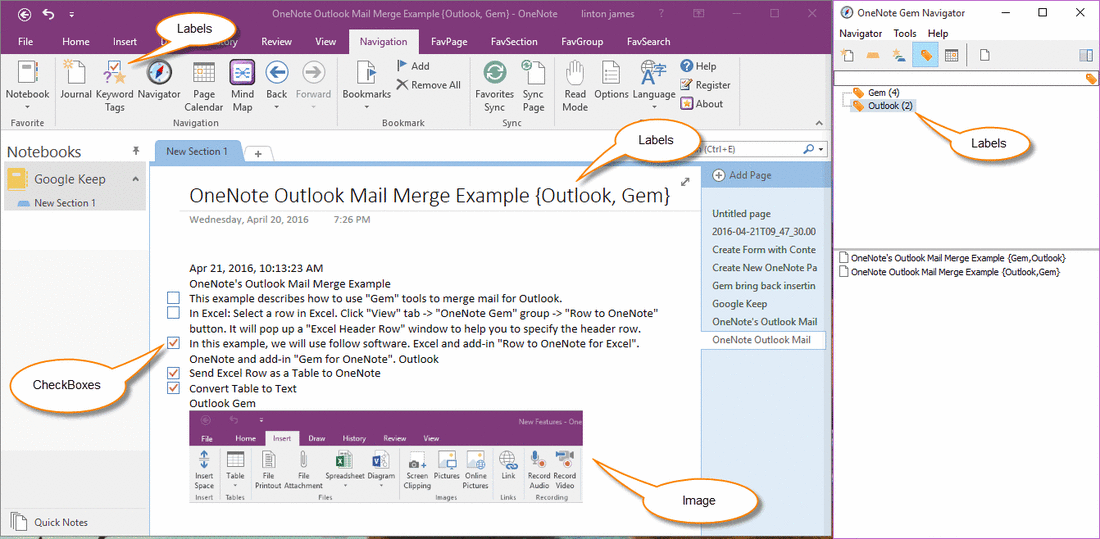Viewport: 1100px width, 539px height.
Task: Create a new section with plus tab
Action: click(258, 154)
